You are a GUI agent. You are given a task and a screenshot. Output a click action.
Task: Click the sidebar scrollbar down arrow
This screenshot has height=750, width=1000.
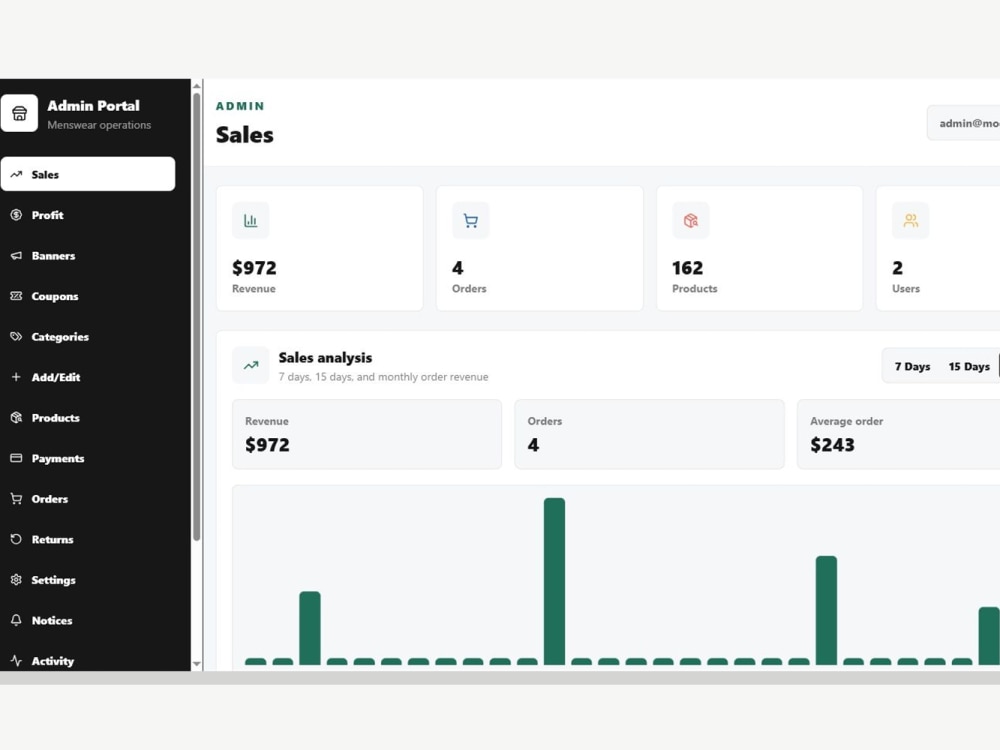(197, 664)
